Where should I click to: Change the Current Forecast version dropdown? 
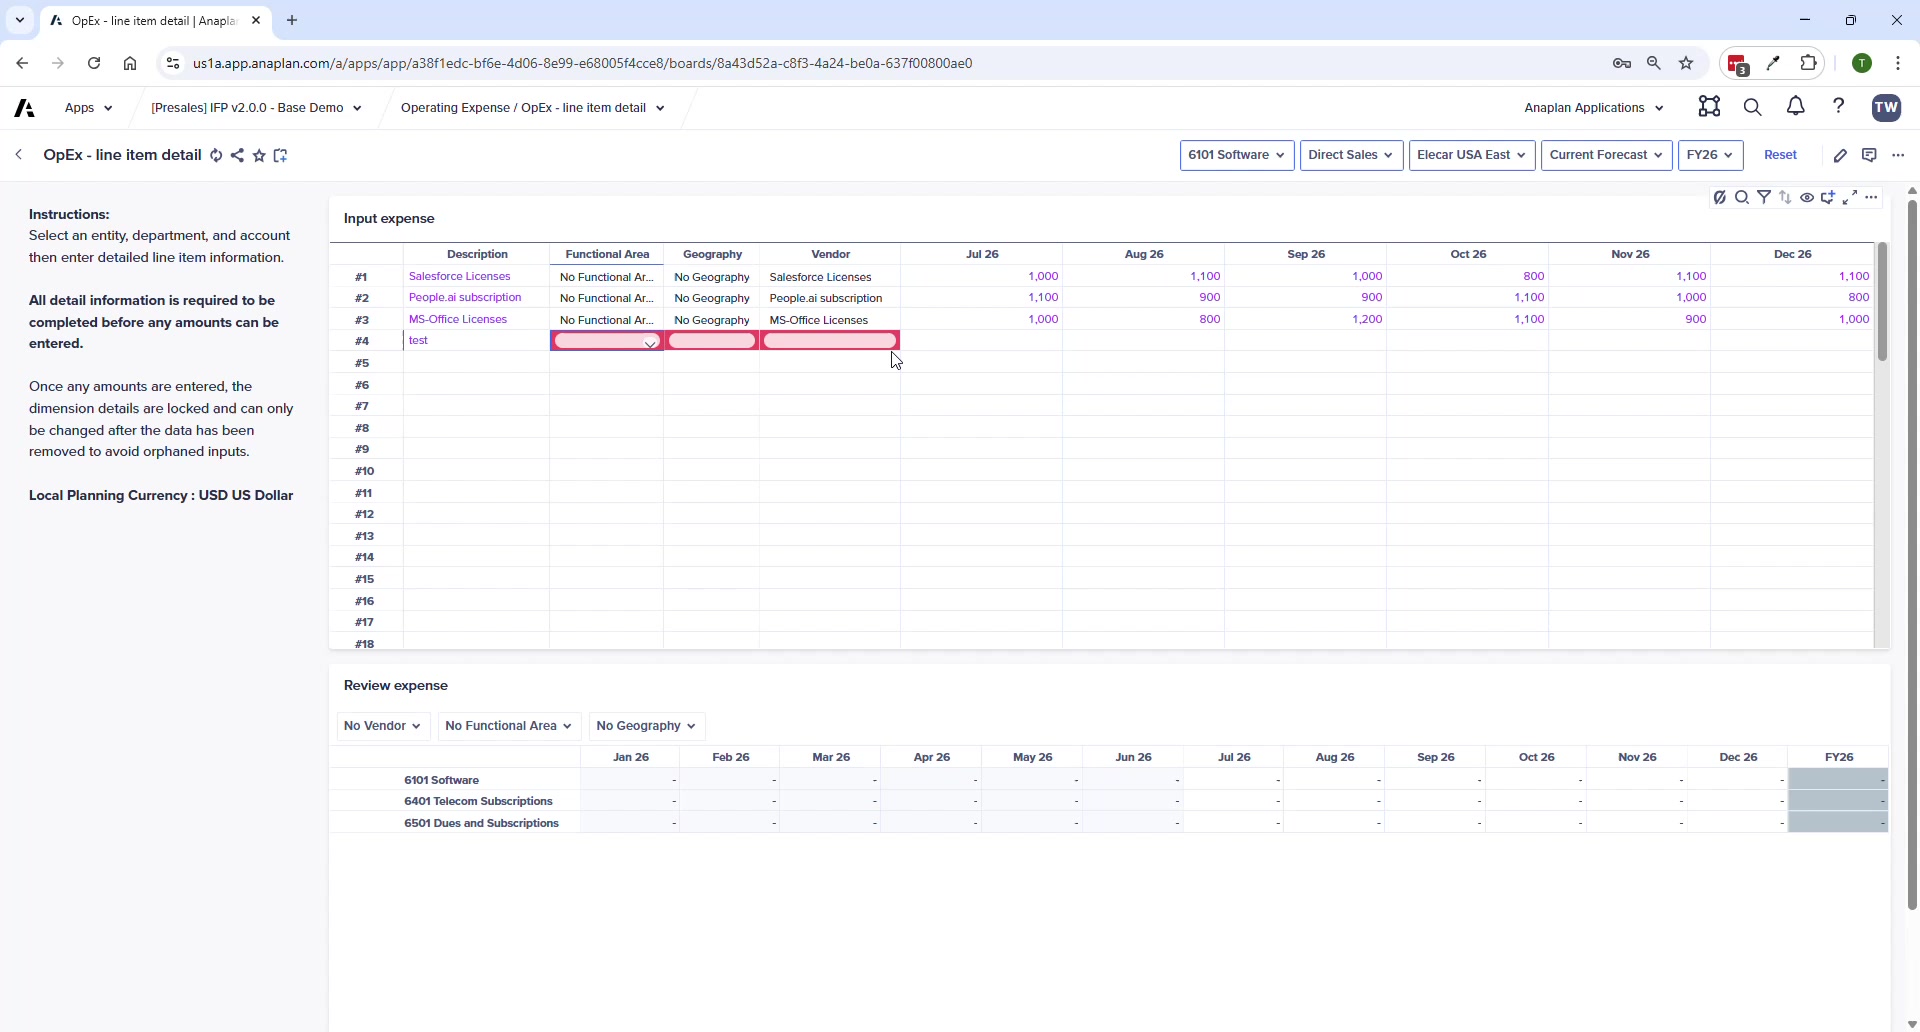tap(1606, 155)
